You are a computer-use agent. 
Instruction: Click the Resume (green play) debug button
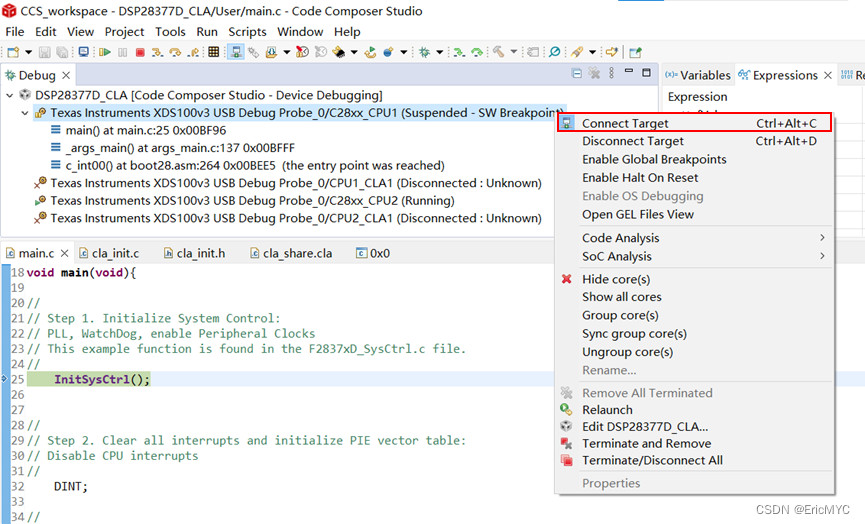(105, 52)
